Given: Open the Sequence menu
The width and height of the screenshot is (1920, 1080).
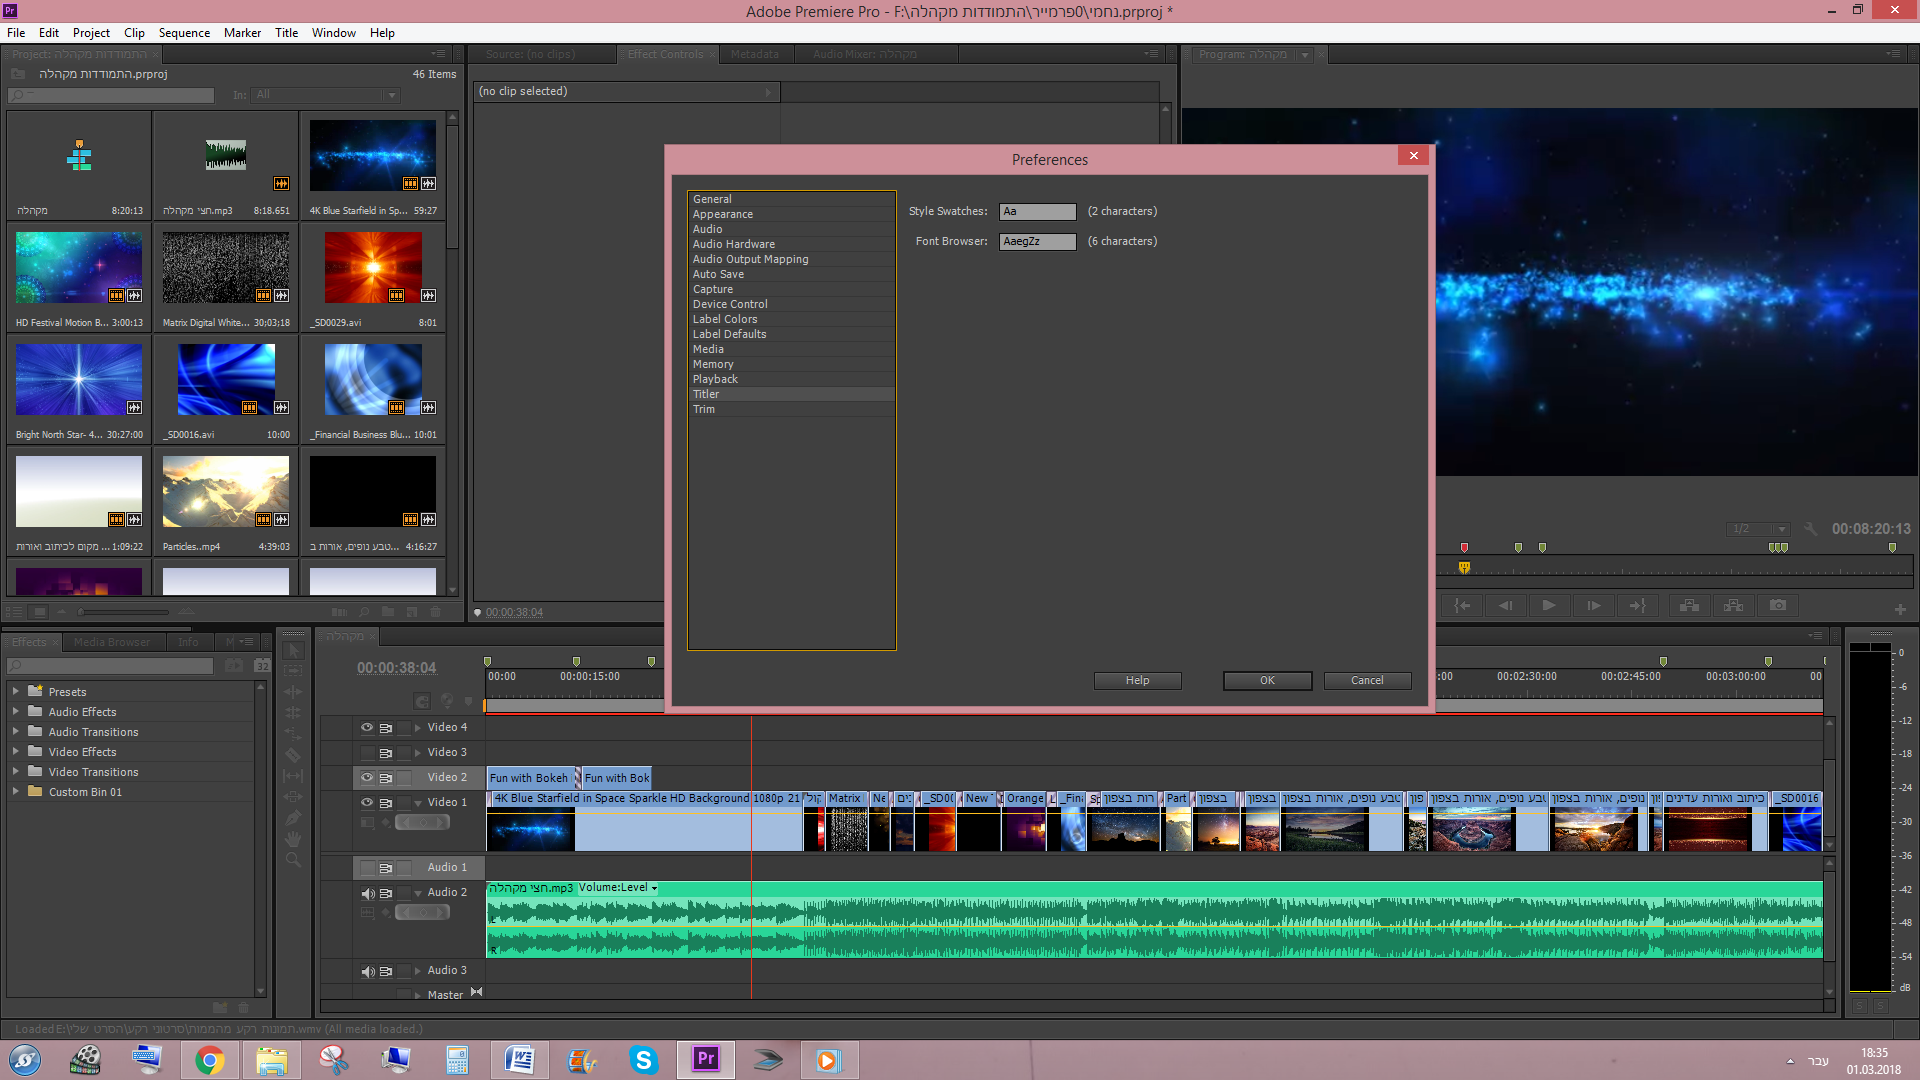Looking at the screenshot, I should (184, 33).
